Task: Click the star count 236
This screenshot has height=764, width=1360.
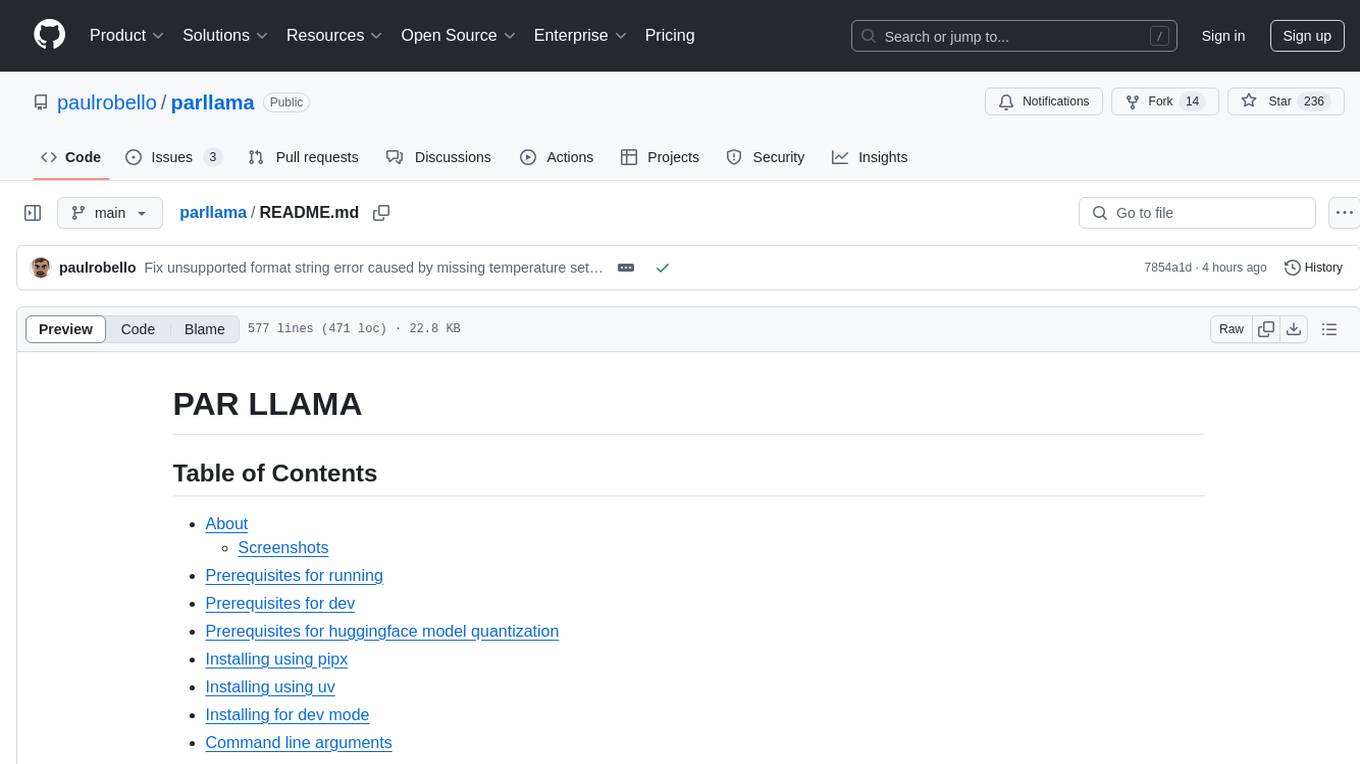Action: [x=1314, y=102]
